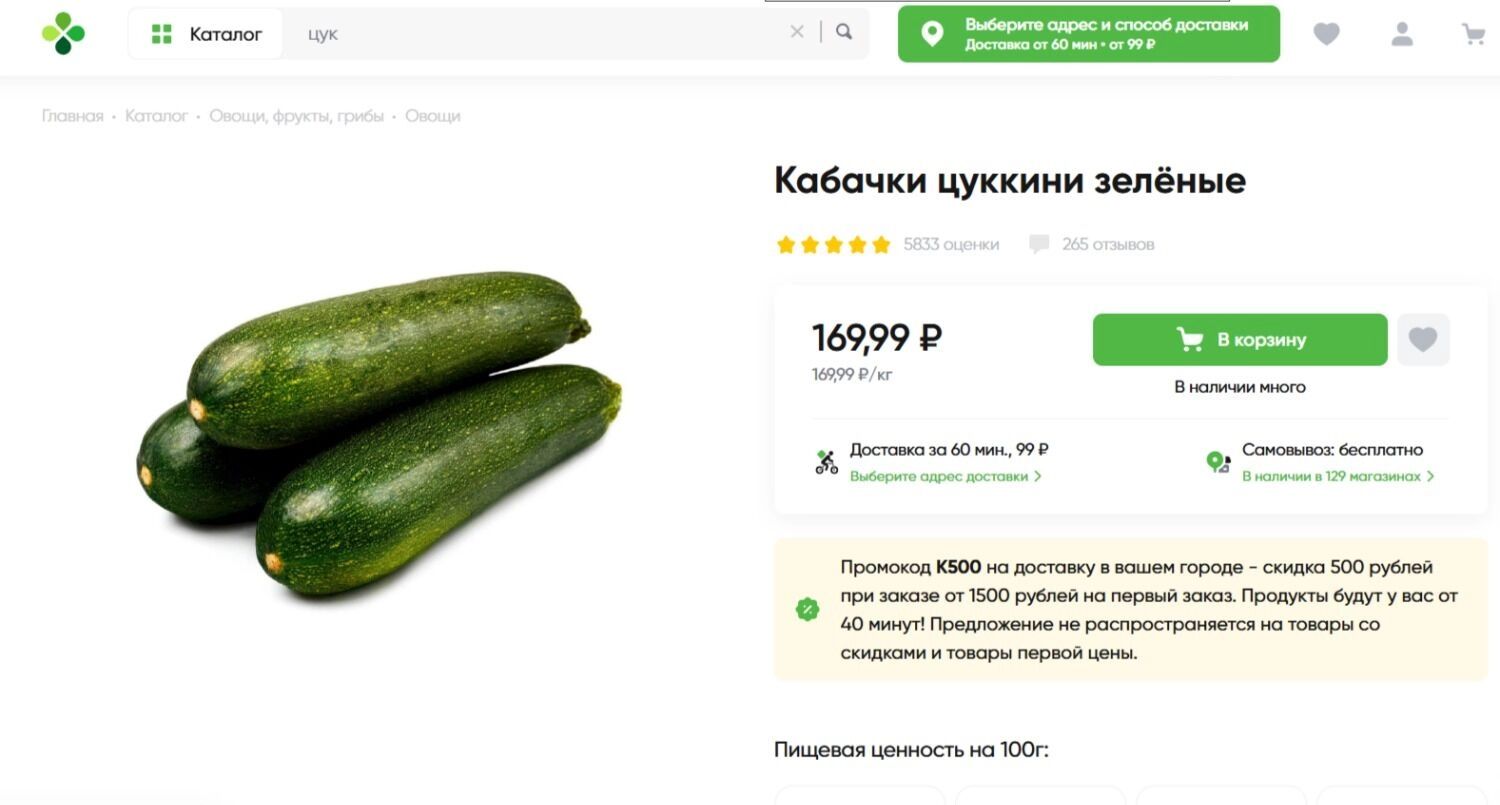Clear the search field with the X
The width and height of the screenshot is (1500, 805).
pyautogui.click(x=797, y=32)
